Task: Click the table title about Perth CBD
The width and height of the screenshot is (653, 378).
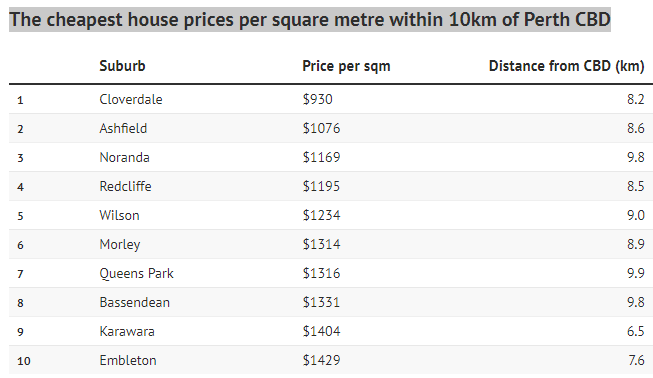Action: click(x=310, y=20)
